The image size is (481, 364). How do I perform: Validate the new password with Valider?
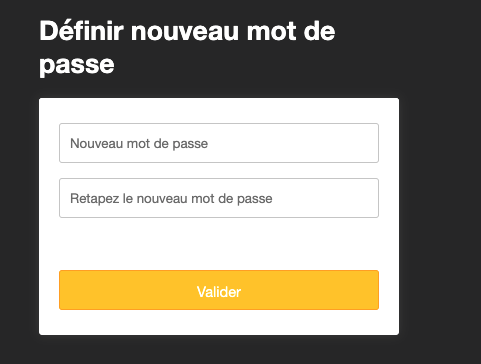pos(219,290)
